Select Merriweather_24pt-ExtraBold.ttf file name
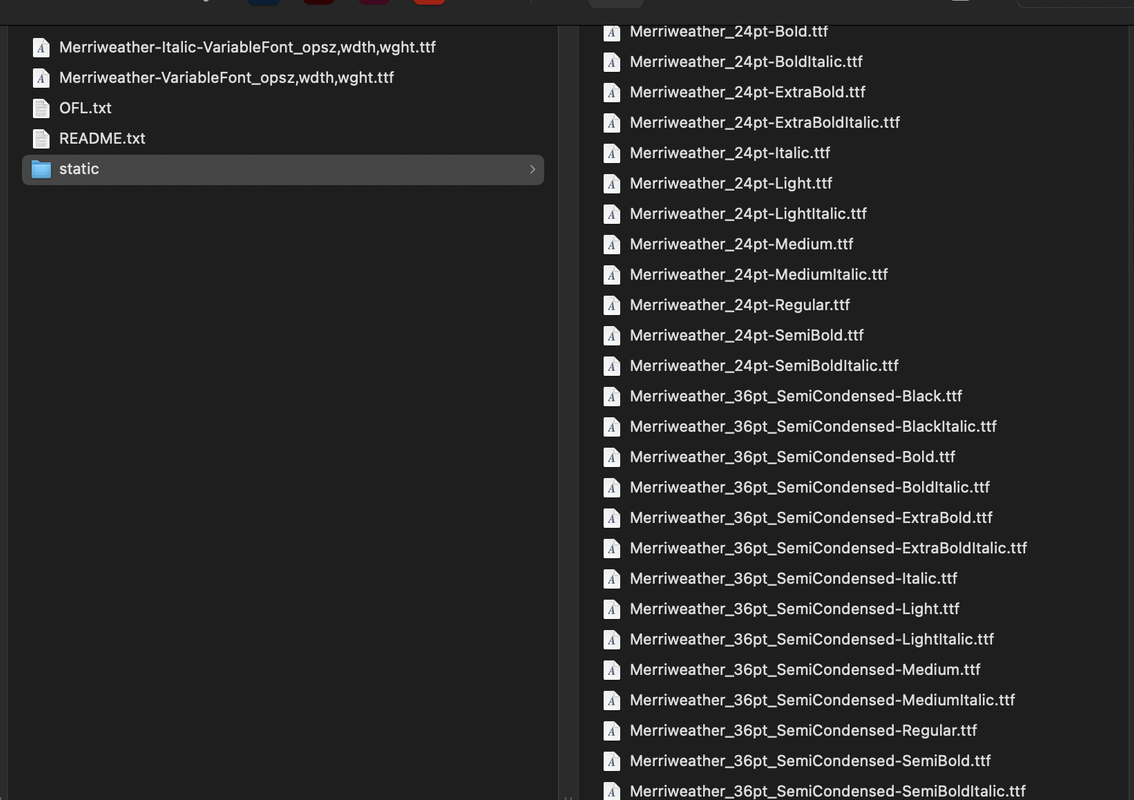This screenshot has width=1134, height=800. [x=748, y=92]
